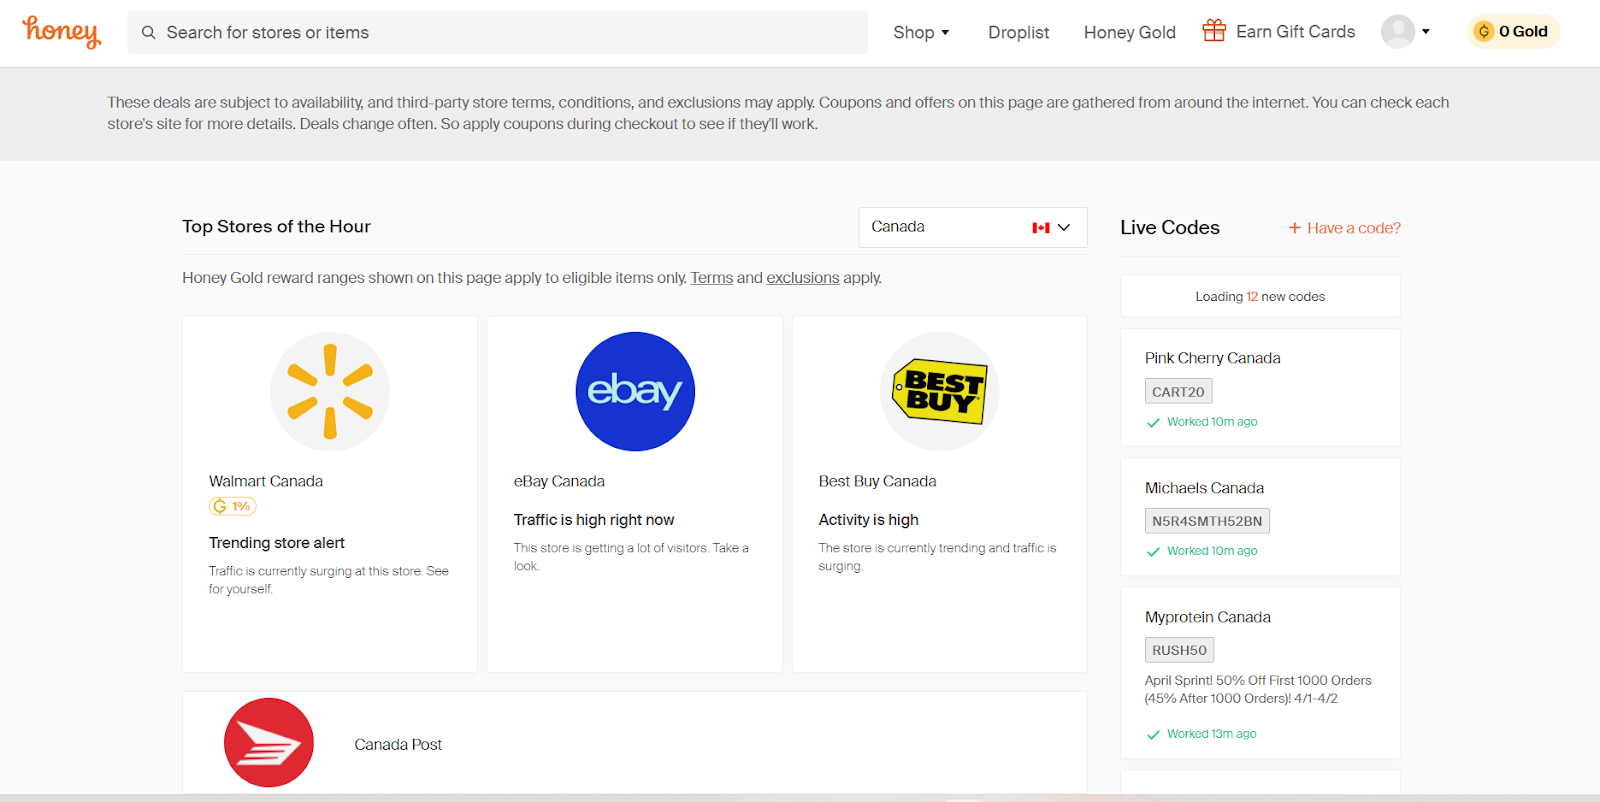
Task: Expand the Shop dropdown menu
Action: [x=921, y=33]
